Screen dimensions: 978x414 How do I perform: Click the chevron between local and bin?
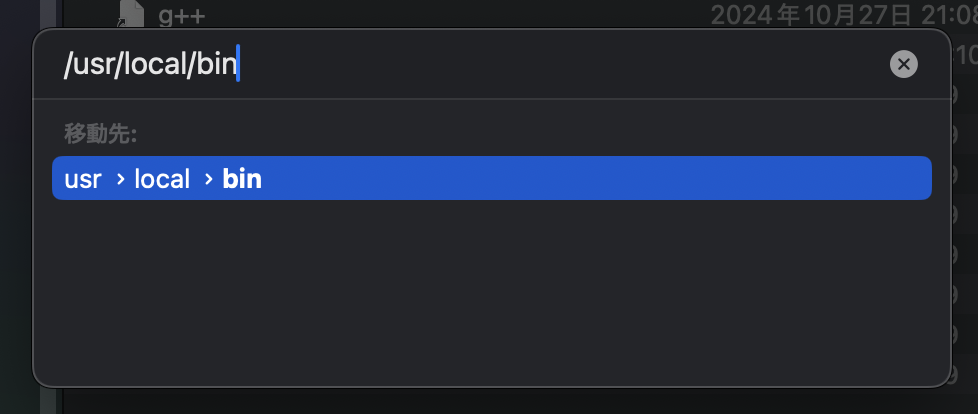pyautogui.click(x=209, y=180)
